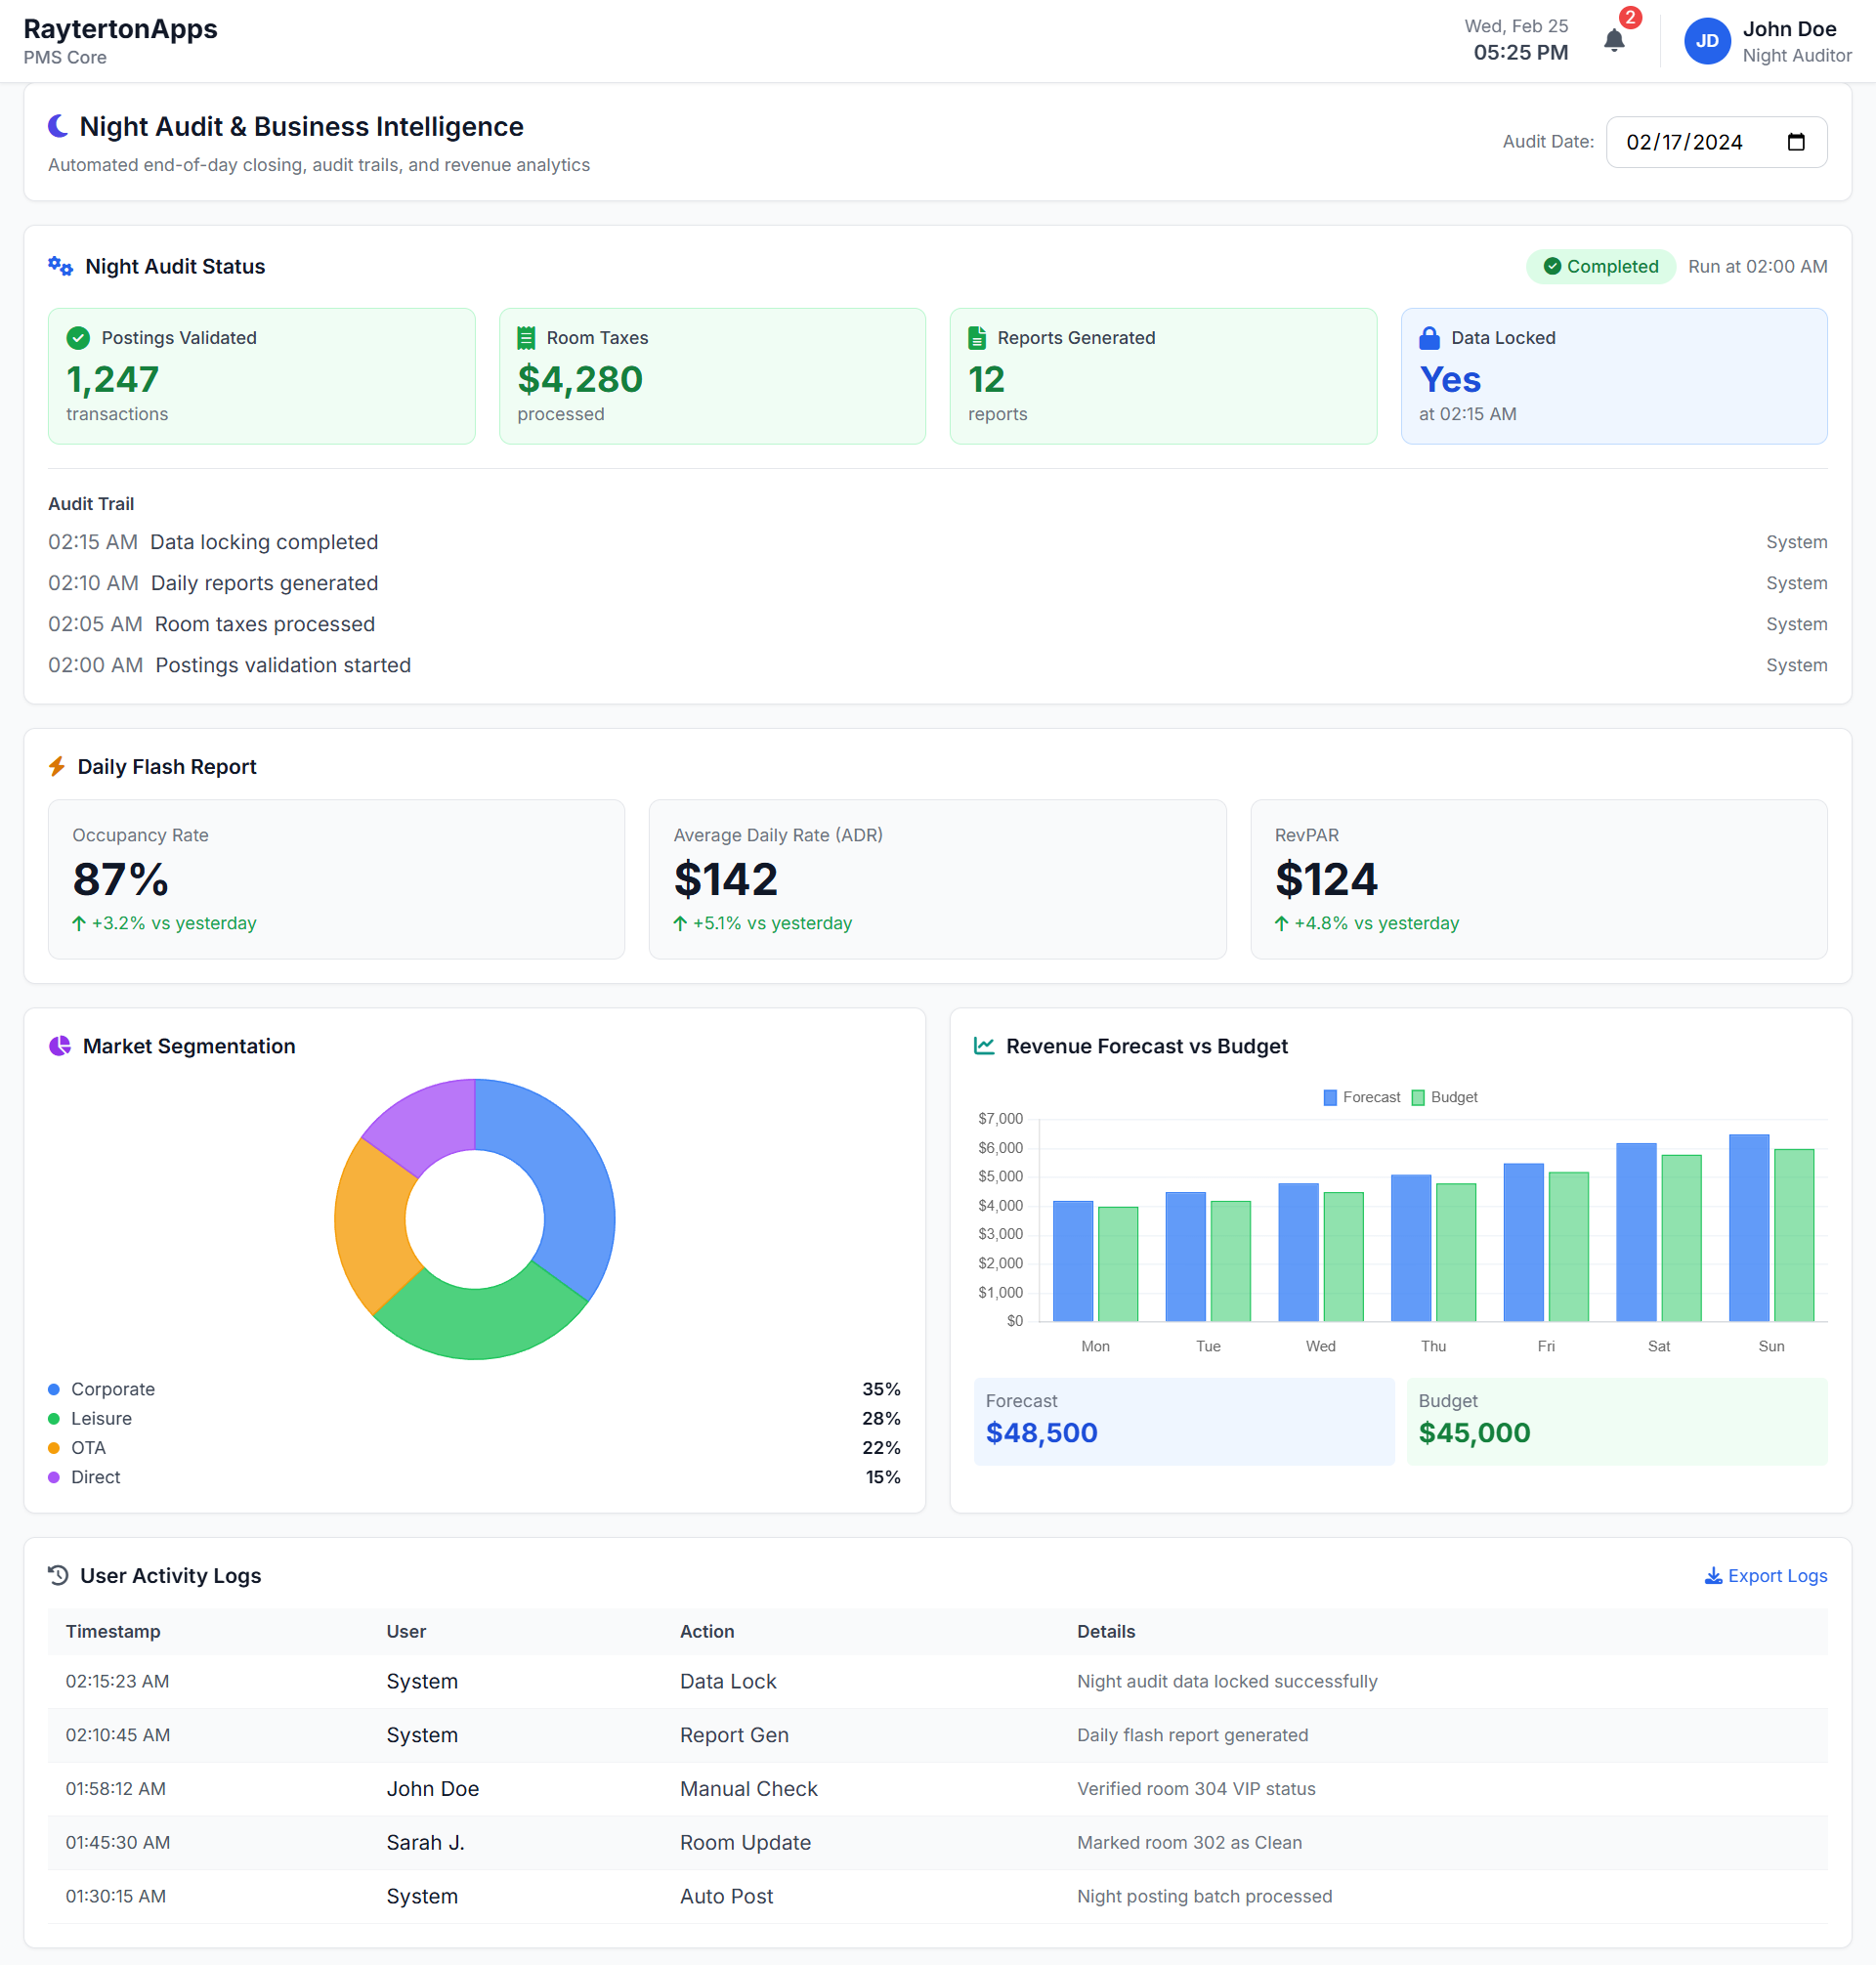Click the RaytertonApps logo
1876x1965 pixels.
(x=120, y=30)
